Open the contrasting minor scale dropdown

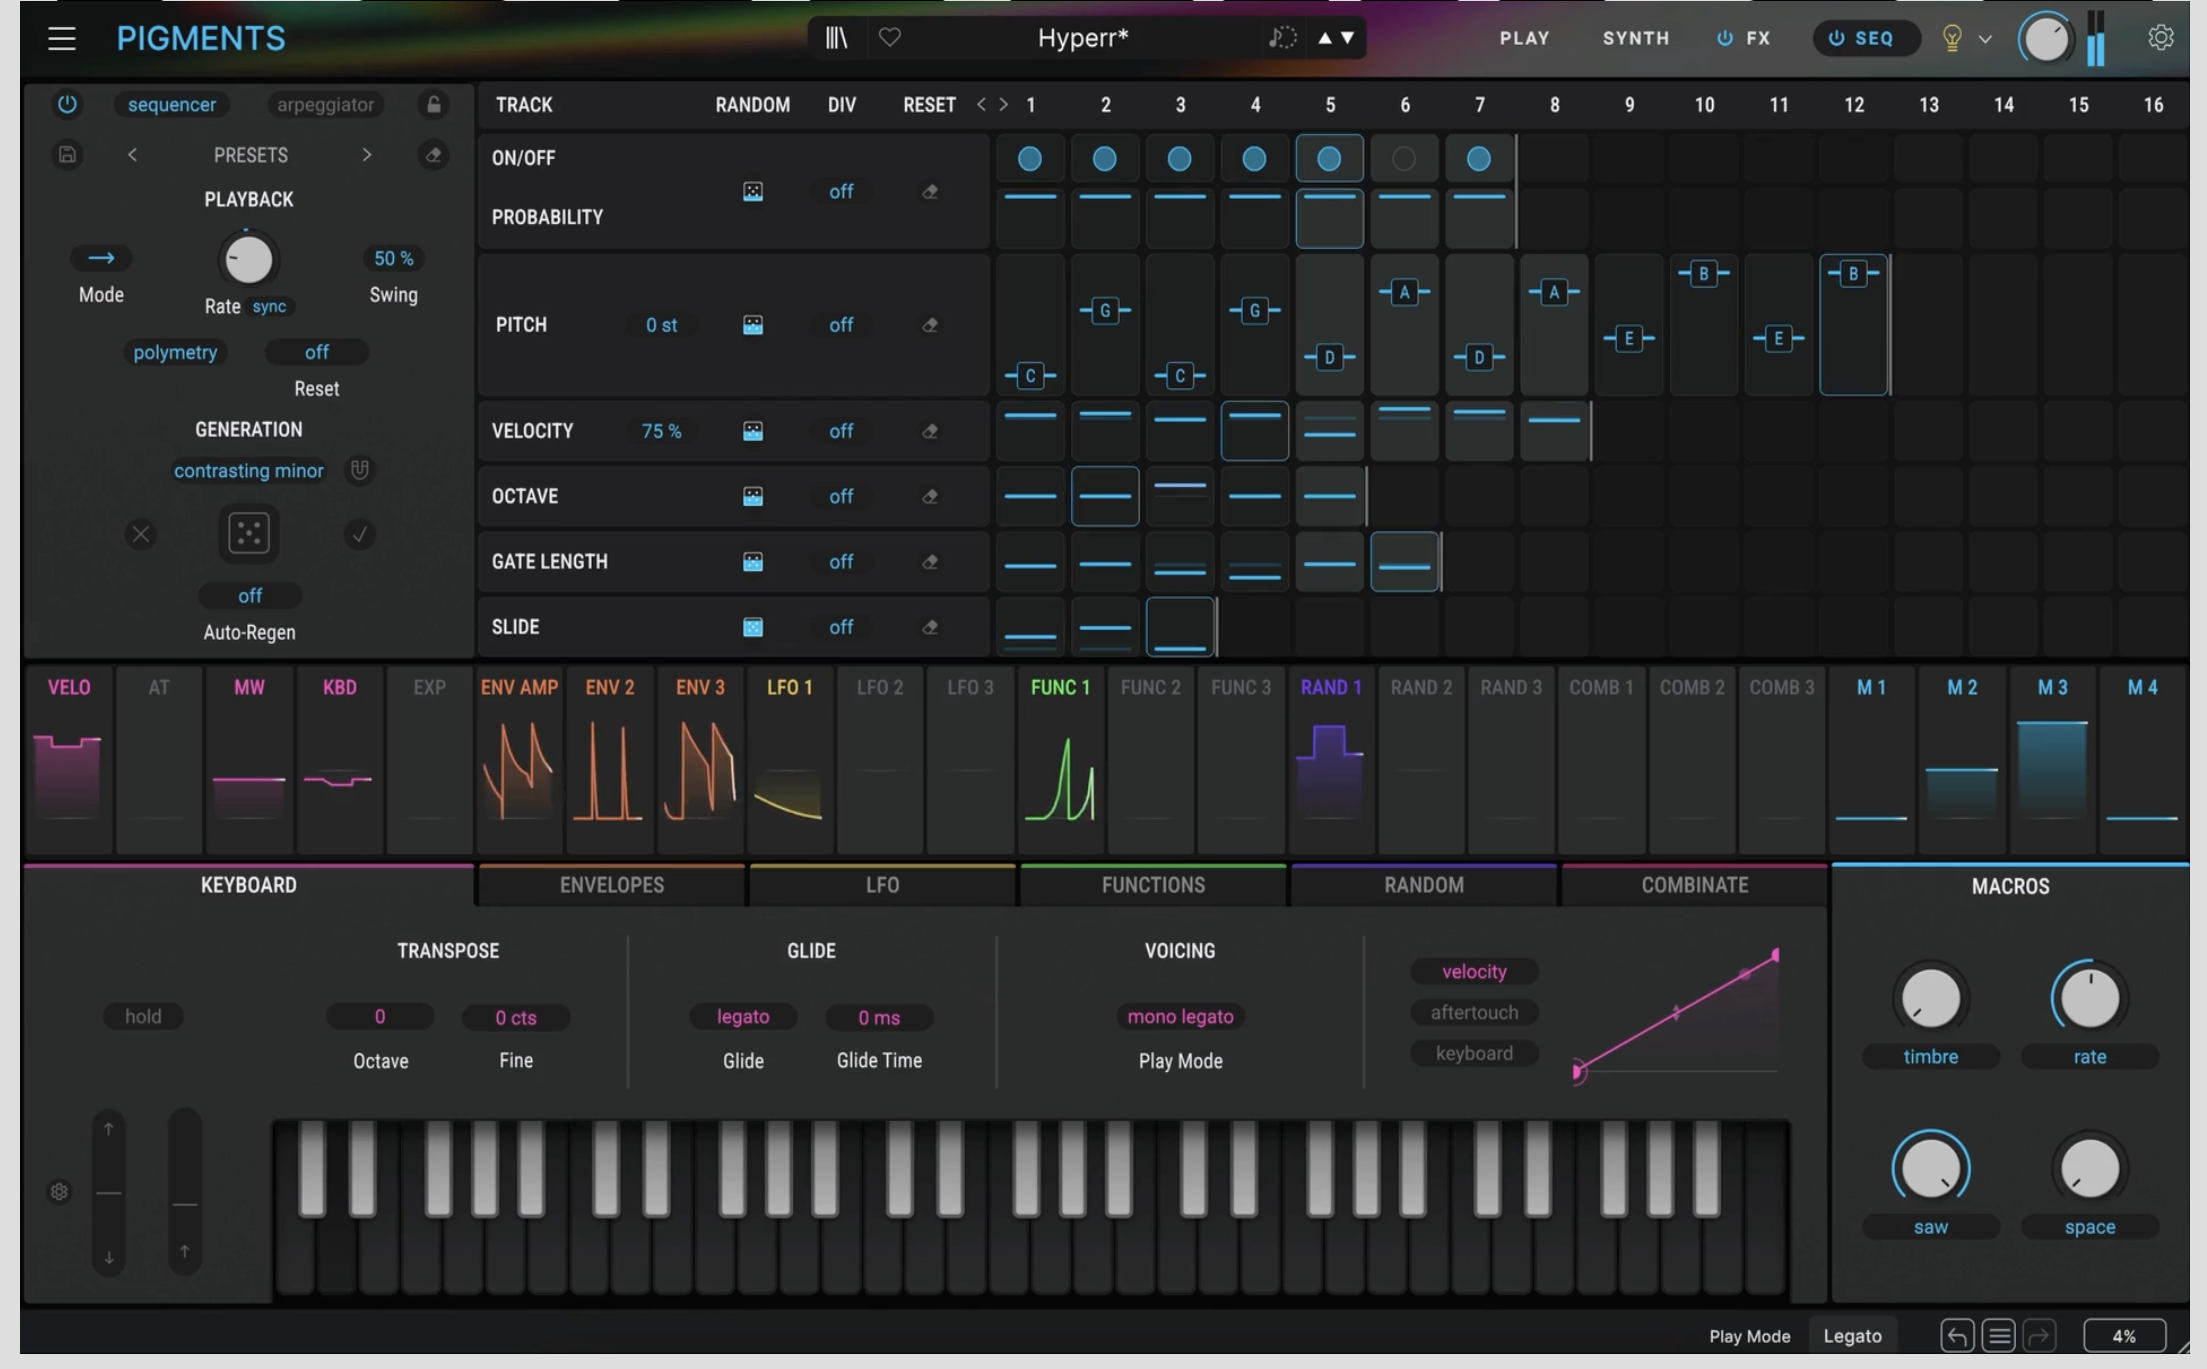pyautogui.click(x=249, y=471)
